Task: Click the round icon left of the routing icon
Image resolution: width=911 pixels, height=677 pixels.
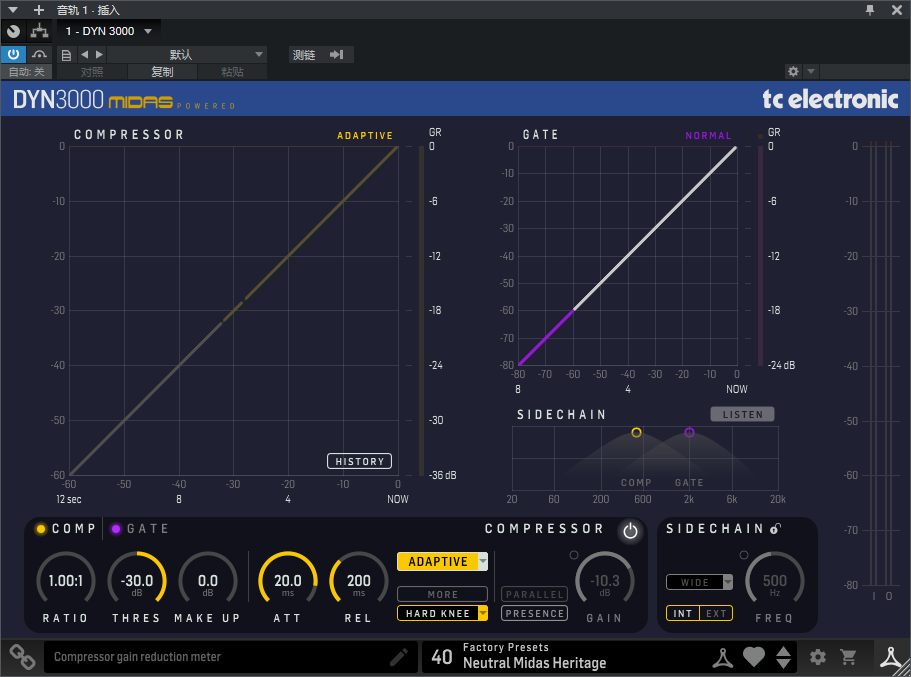Action: (13, 31)
